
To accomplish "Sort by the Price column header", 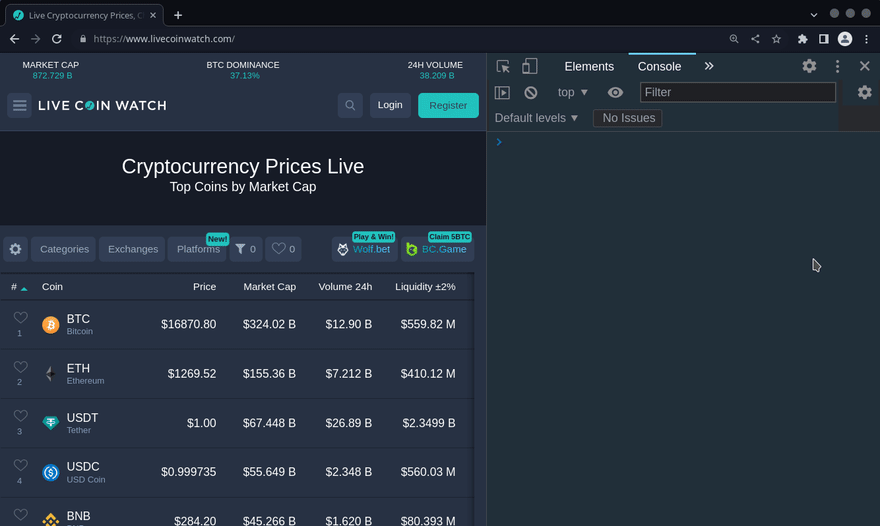I will pos(204,287).
